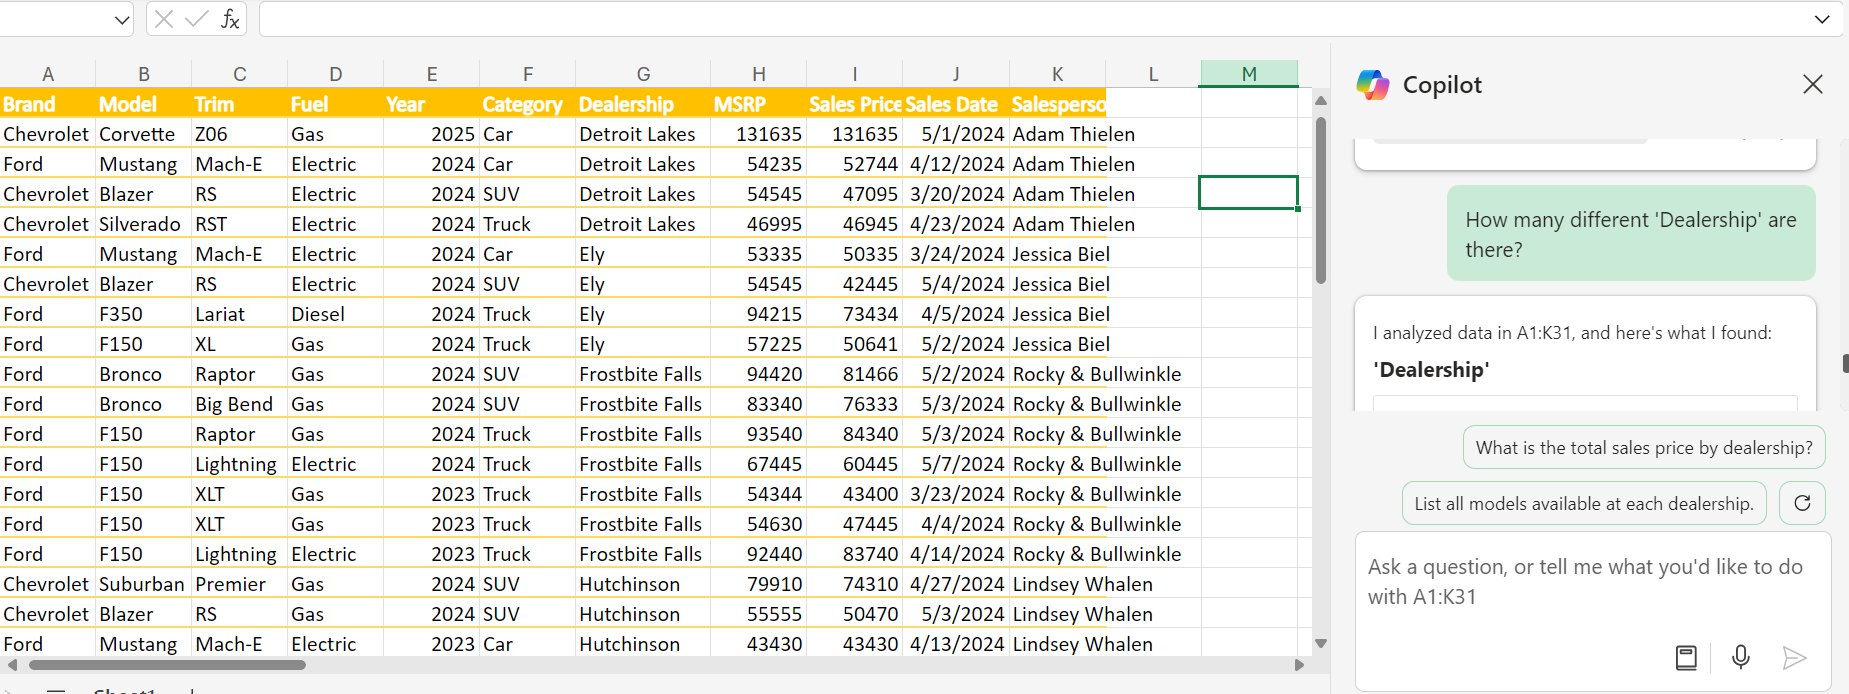The image size is (1849, 694).
Task: Click the sales date cell '3/20/2024'
Action: [956, 194]
